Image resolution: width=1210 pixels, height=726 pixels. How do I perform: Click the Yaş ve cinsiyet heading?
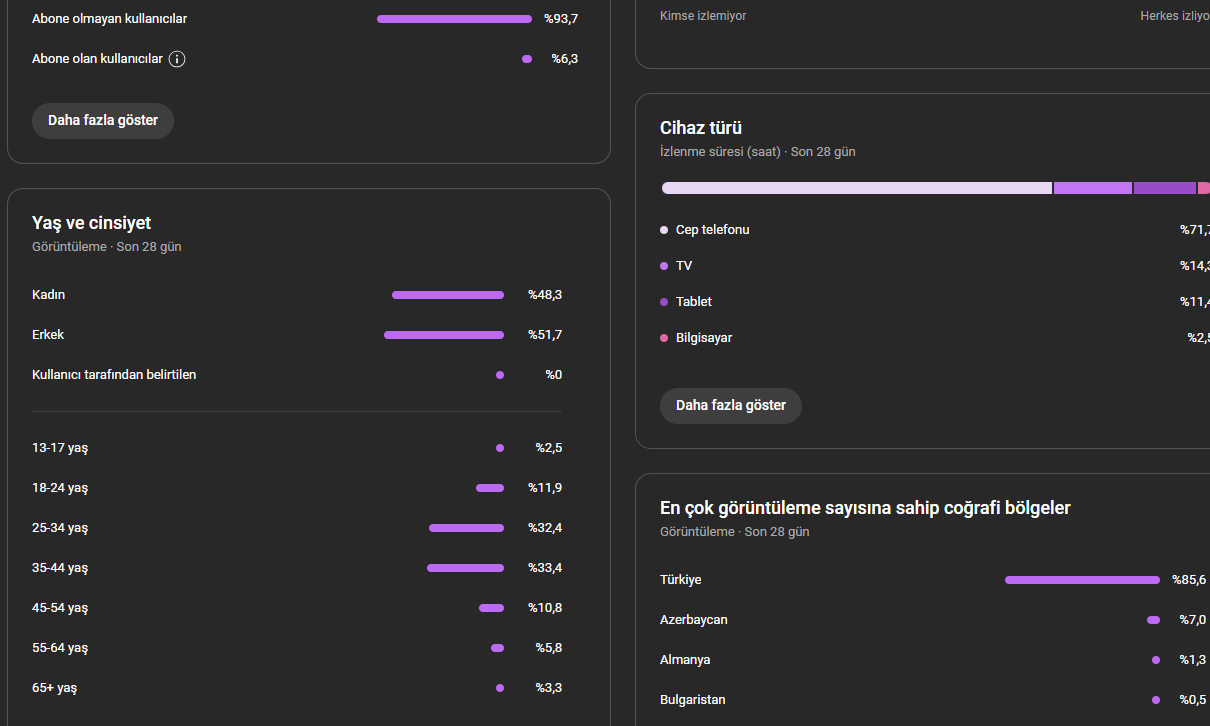[92, 223]
